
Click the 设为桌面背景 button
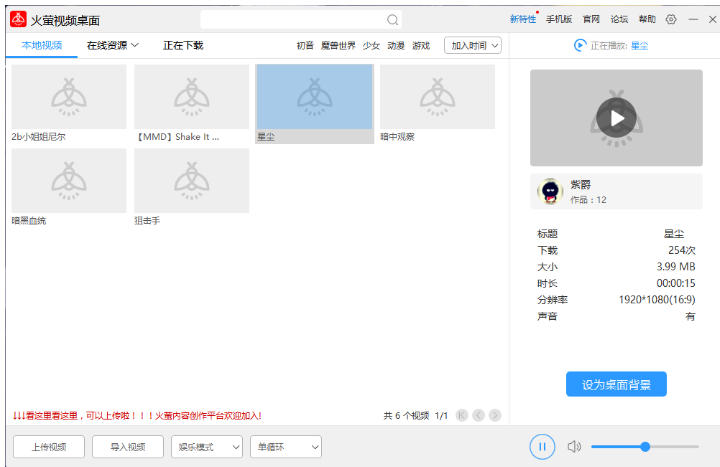pos(616,384)
